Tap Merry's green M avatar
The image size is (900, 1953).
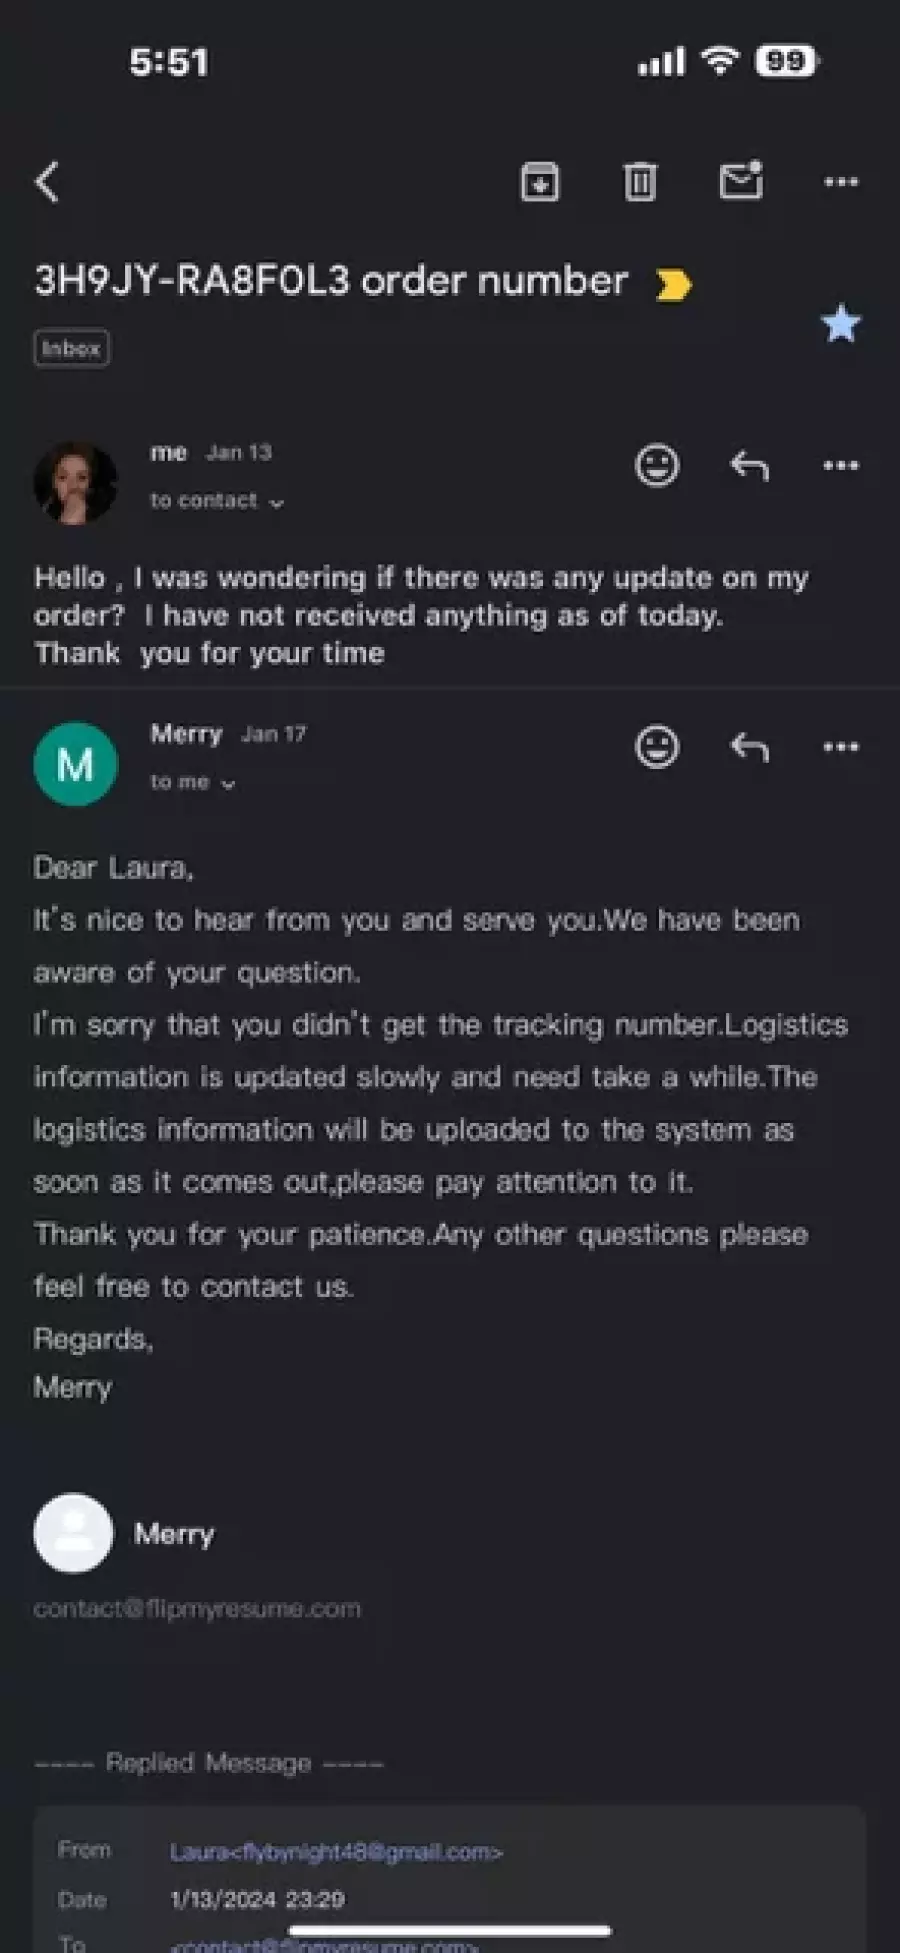tap(75, 764)
